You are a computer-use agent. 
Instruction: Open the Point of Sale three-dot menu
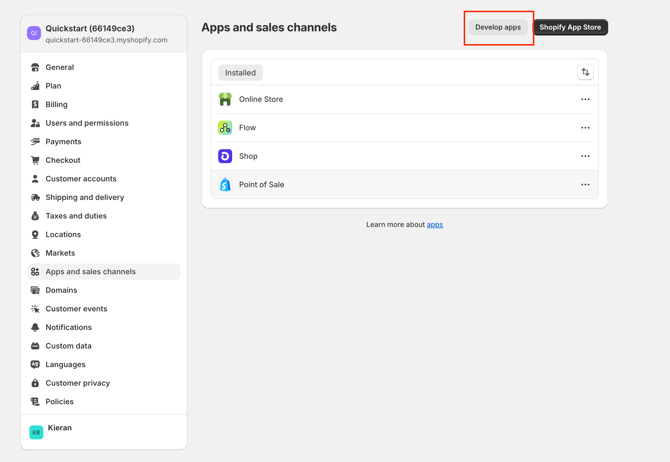[x=585, y=185]
